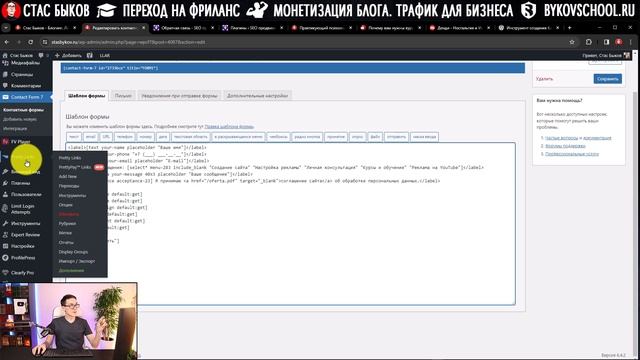Choose Рубрики in the flyout menu
The height and width of the screenshot is (360, 640).
[67, 224]
